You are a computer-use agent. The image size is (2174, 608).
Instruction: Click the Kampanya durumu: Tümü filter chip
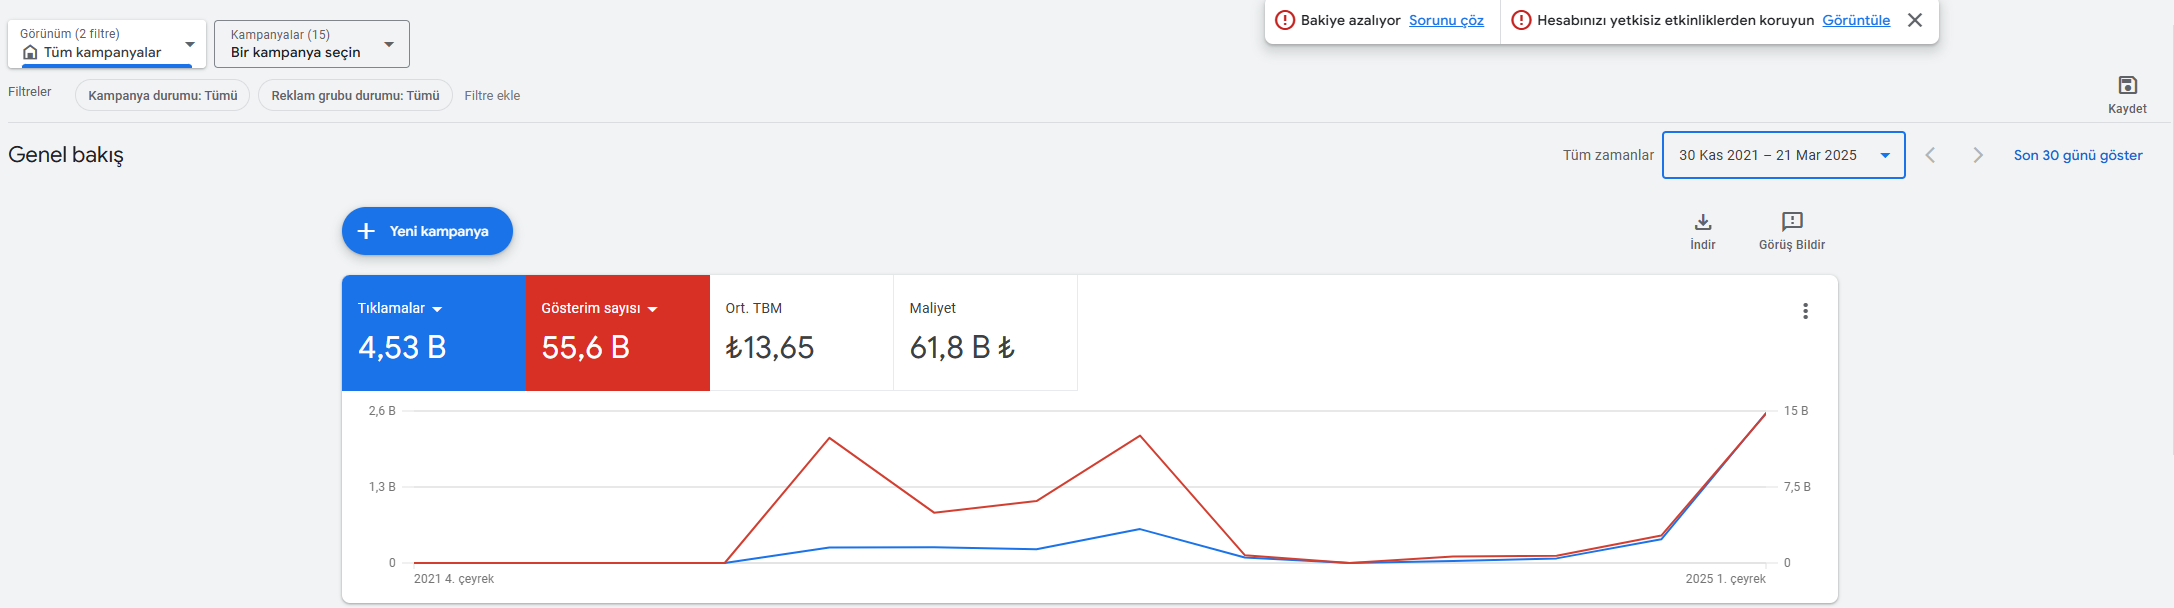coord(163,95)
